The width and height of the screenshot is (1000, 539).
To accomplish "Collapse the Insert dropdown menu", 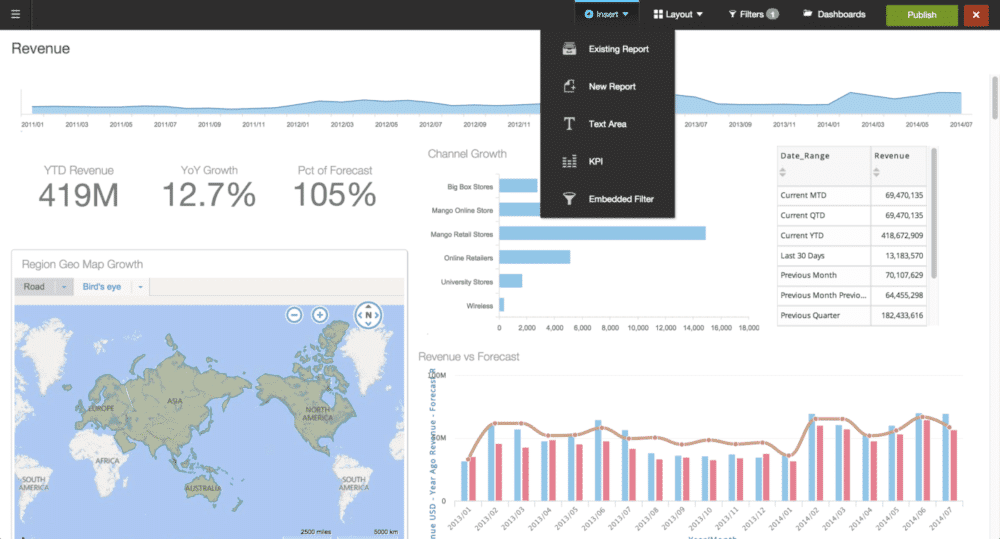I will point(607,14).
